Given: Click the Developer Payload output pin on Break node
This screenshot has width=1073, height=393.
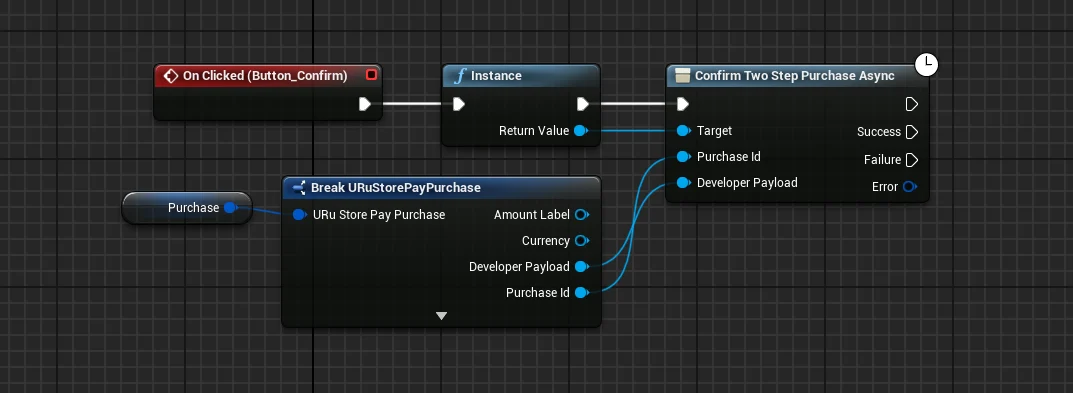Looking at the screenshot, I should pyautogui.click(x=582, y=266).
